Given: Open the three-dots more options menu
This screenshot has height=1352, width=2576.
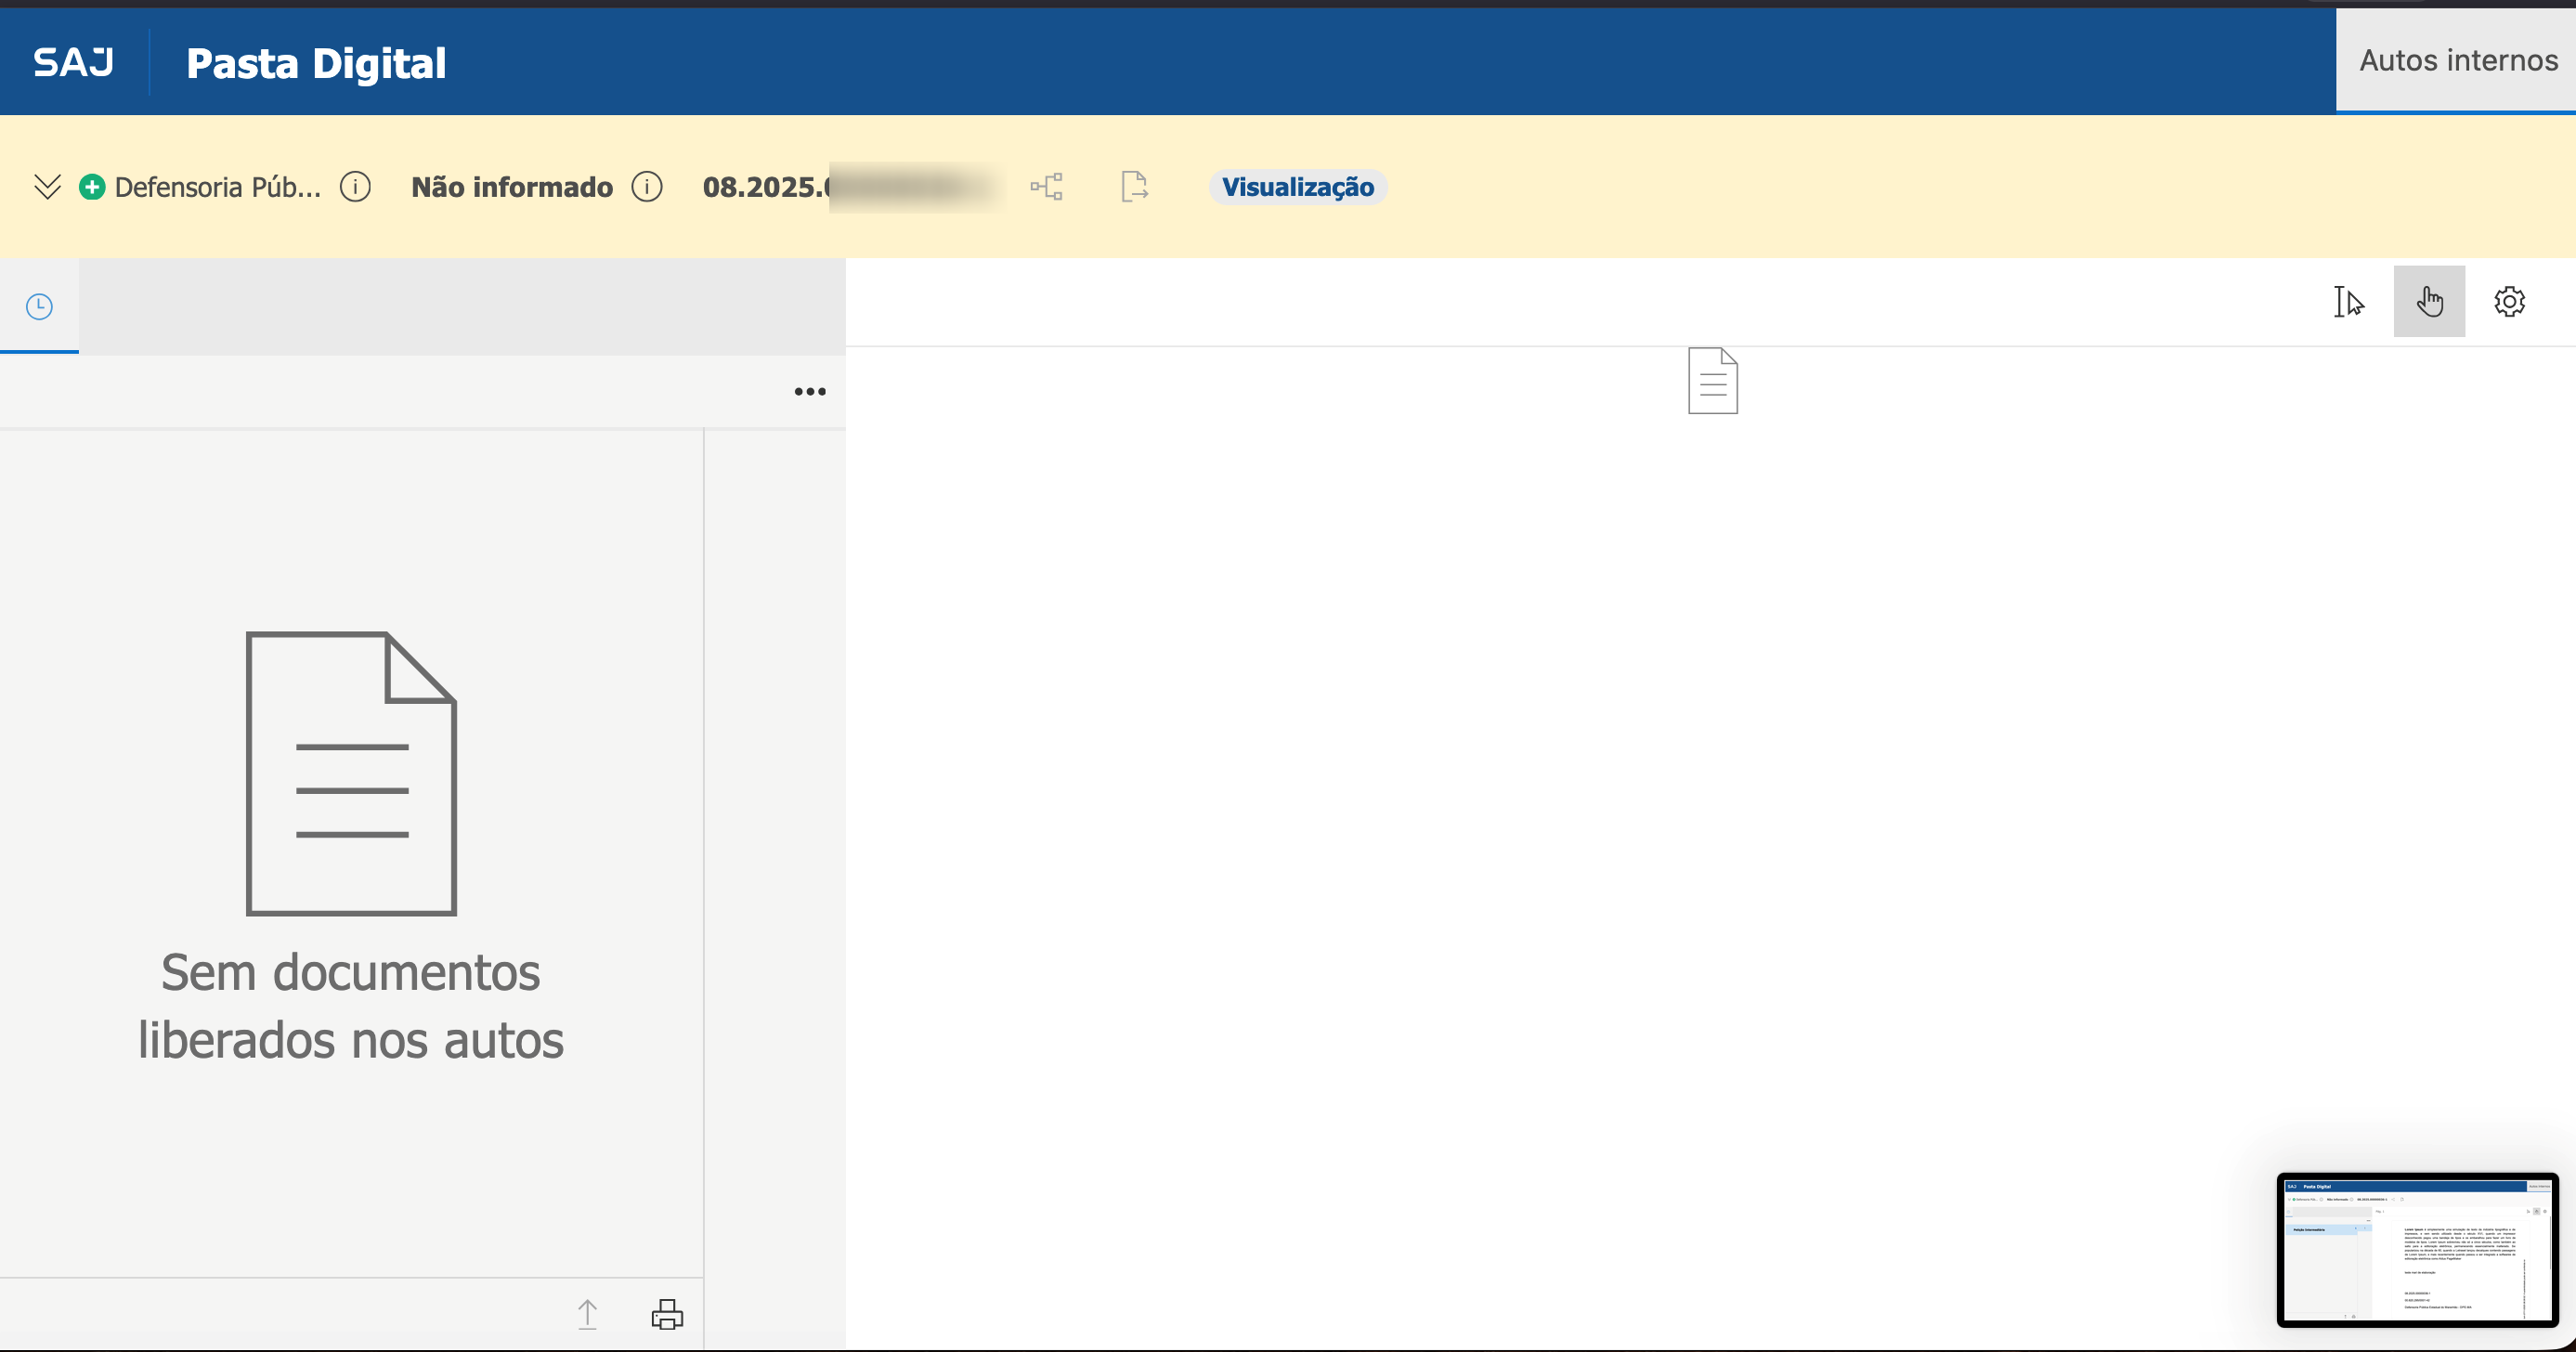Looking at the screenshot, I should tap(810, 391).
